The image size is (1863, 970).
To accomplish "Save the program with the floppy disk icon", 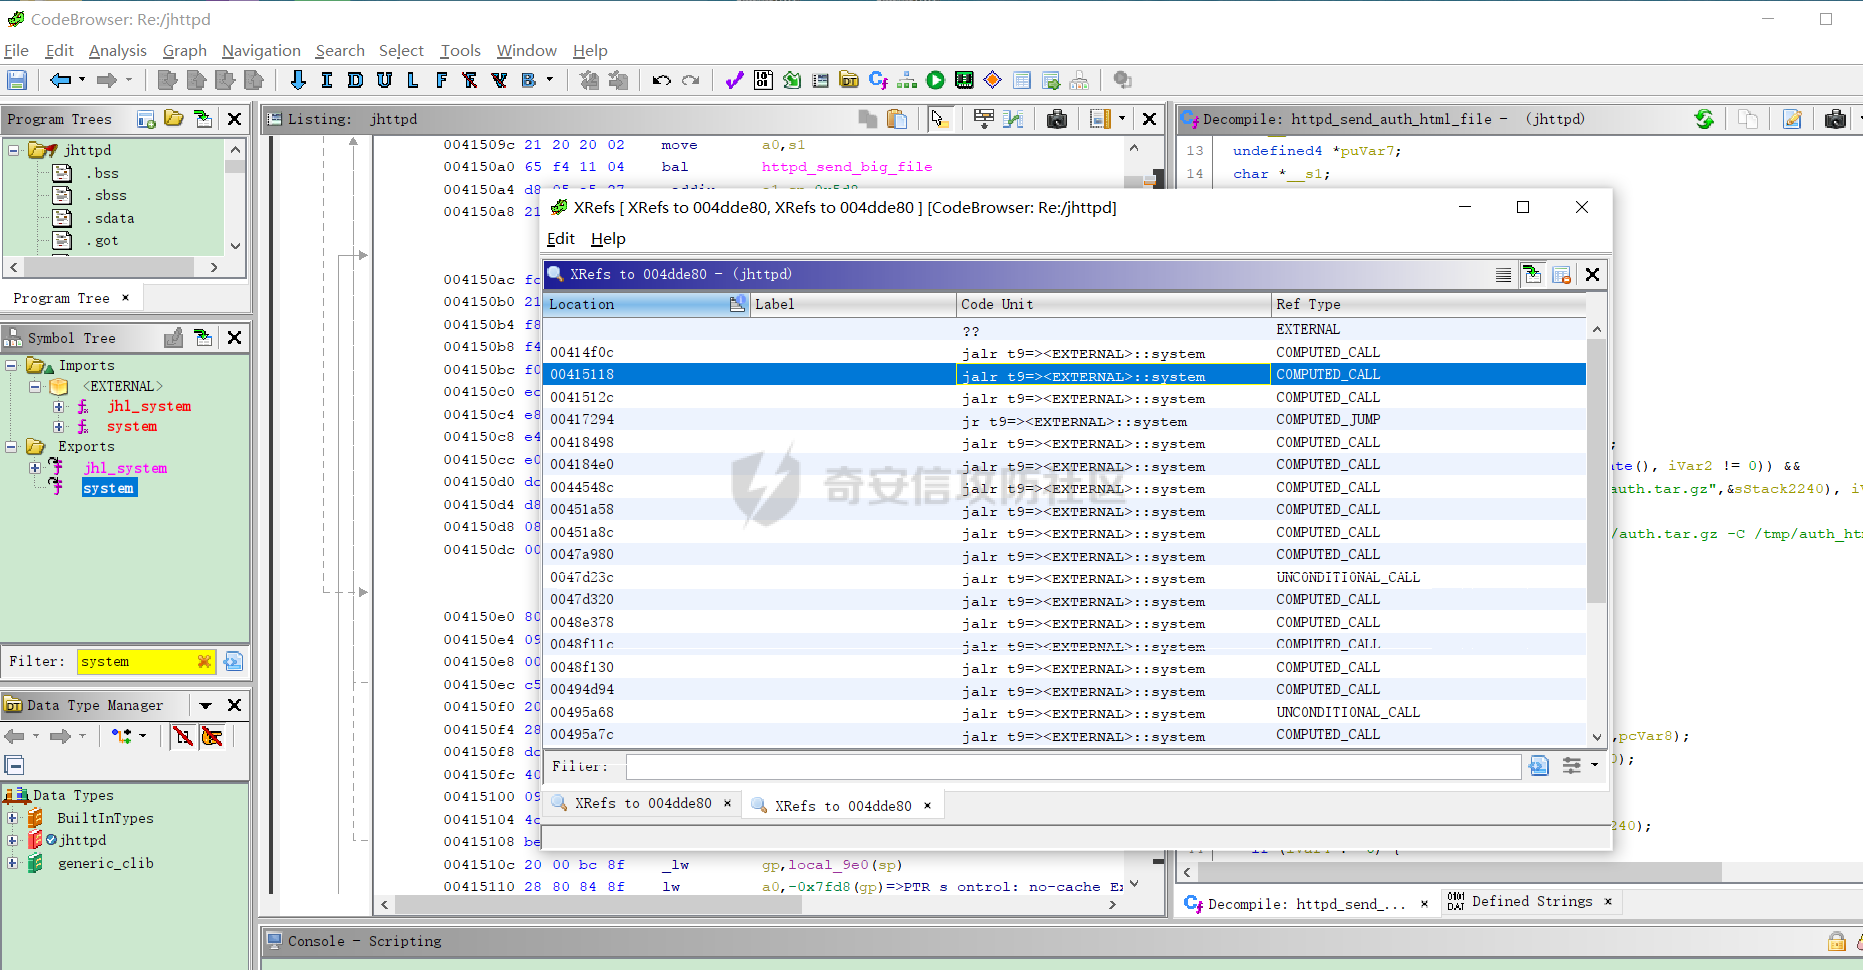I will coord(17,80).
